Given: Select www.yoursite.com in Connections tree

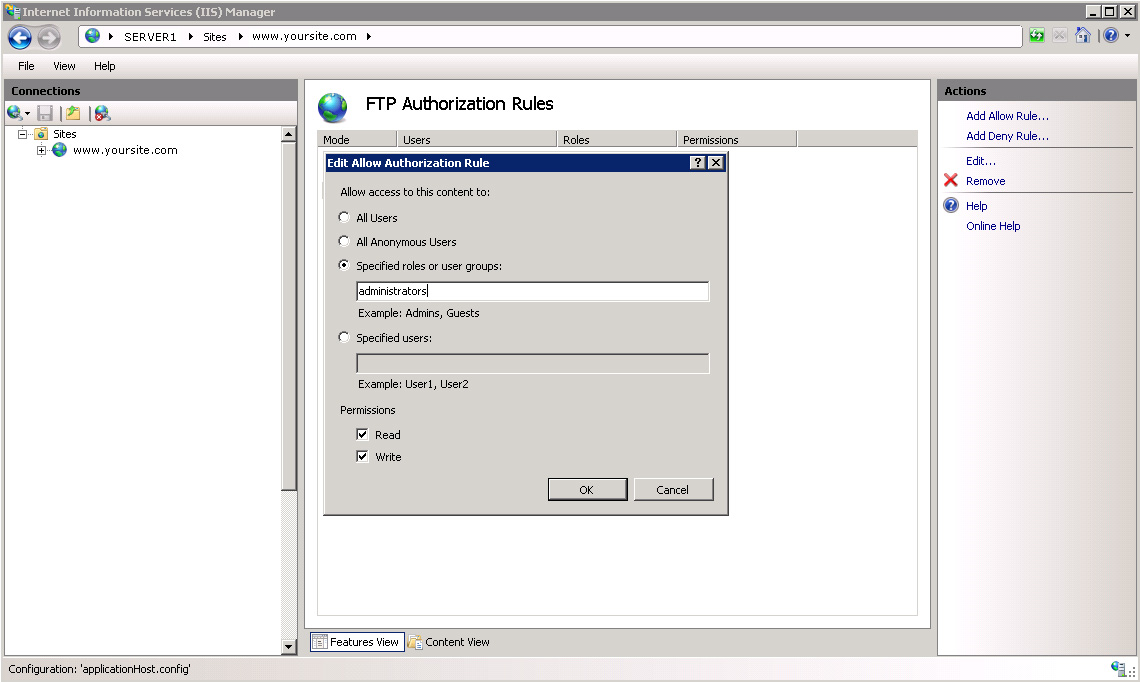Looking at the screenshot, I should [x=125, y=150].
